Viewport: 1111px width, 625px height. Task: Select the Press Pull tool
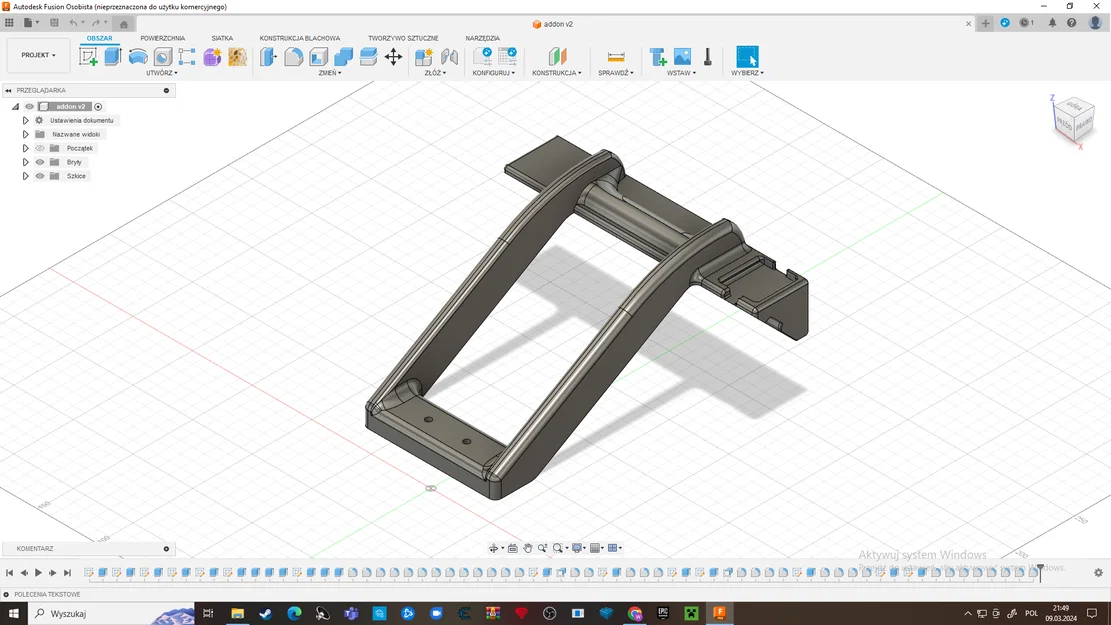pyautogui.click(x=269, y=57)
